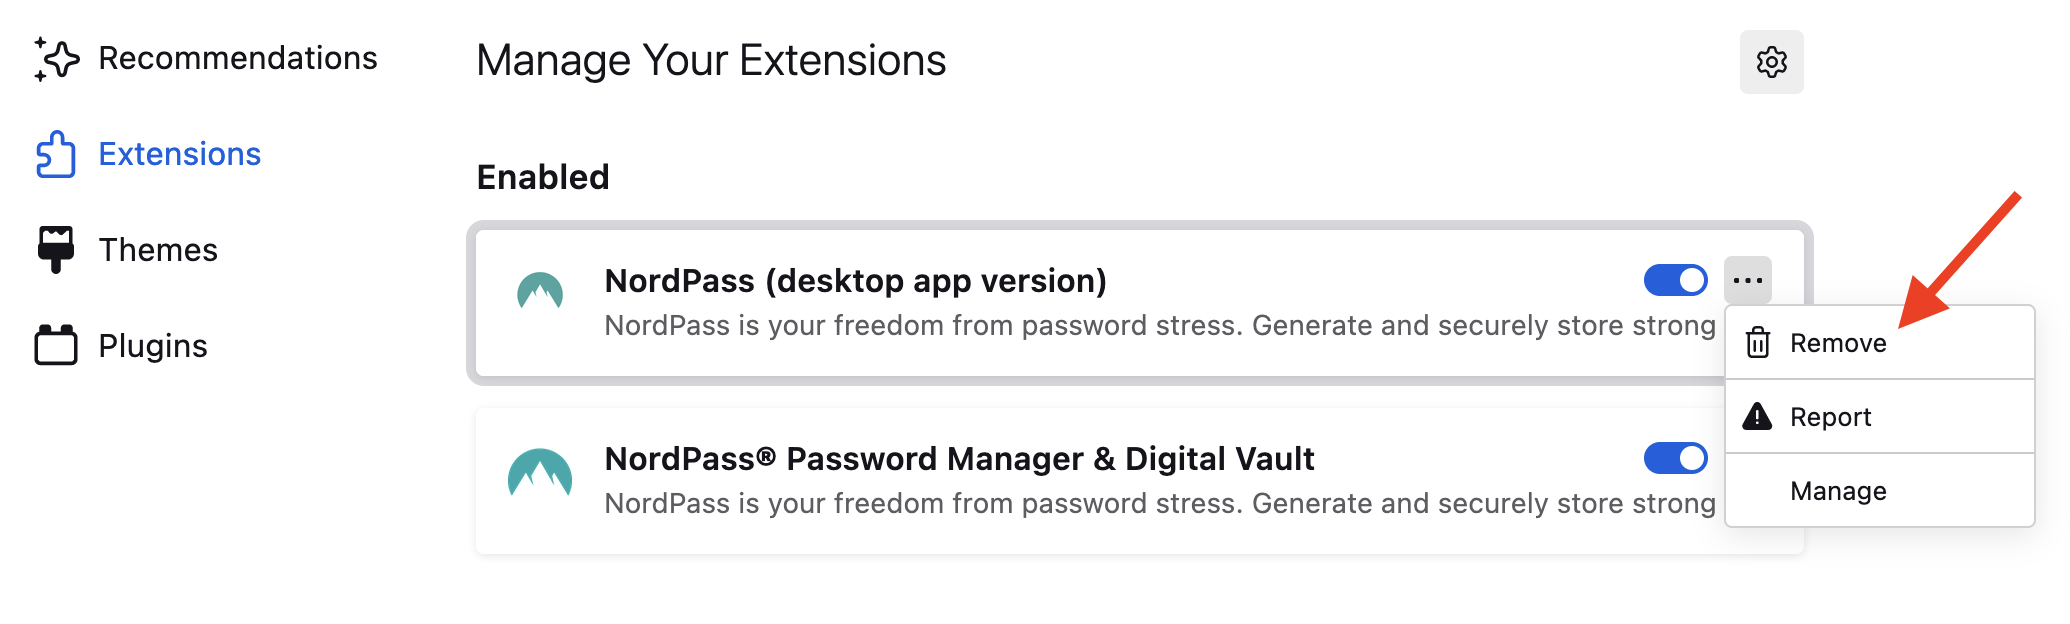Open NordPass desktop app version extension details
The height and width of the screenshot is (624, 2070).
[x=855, y=281]
